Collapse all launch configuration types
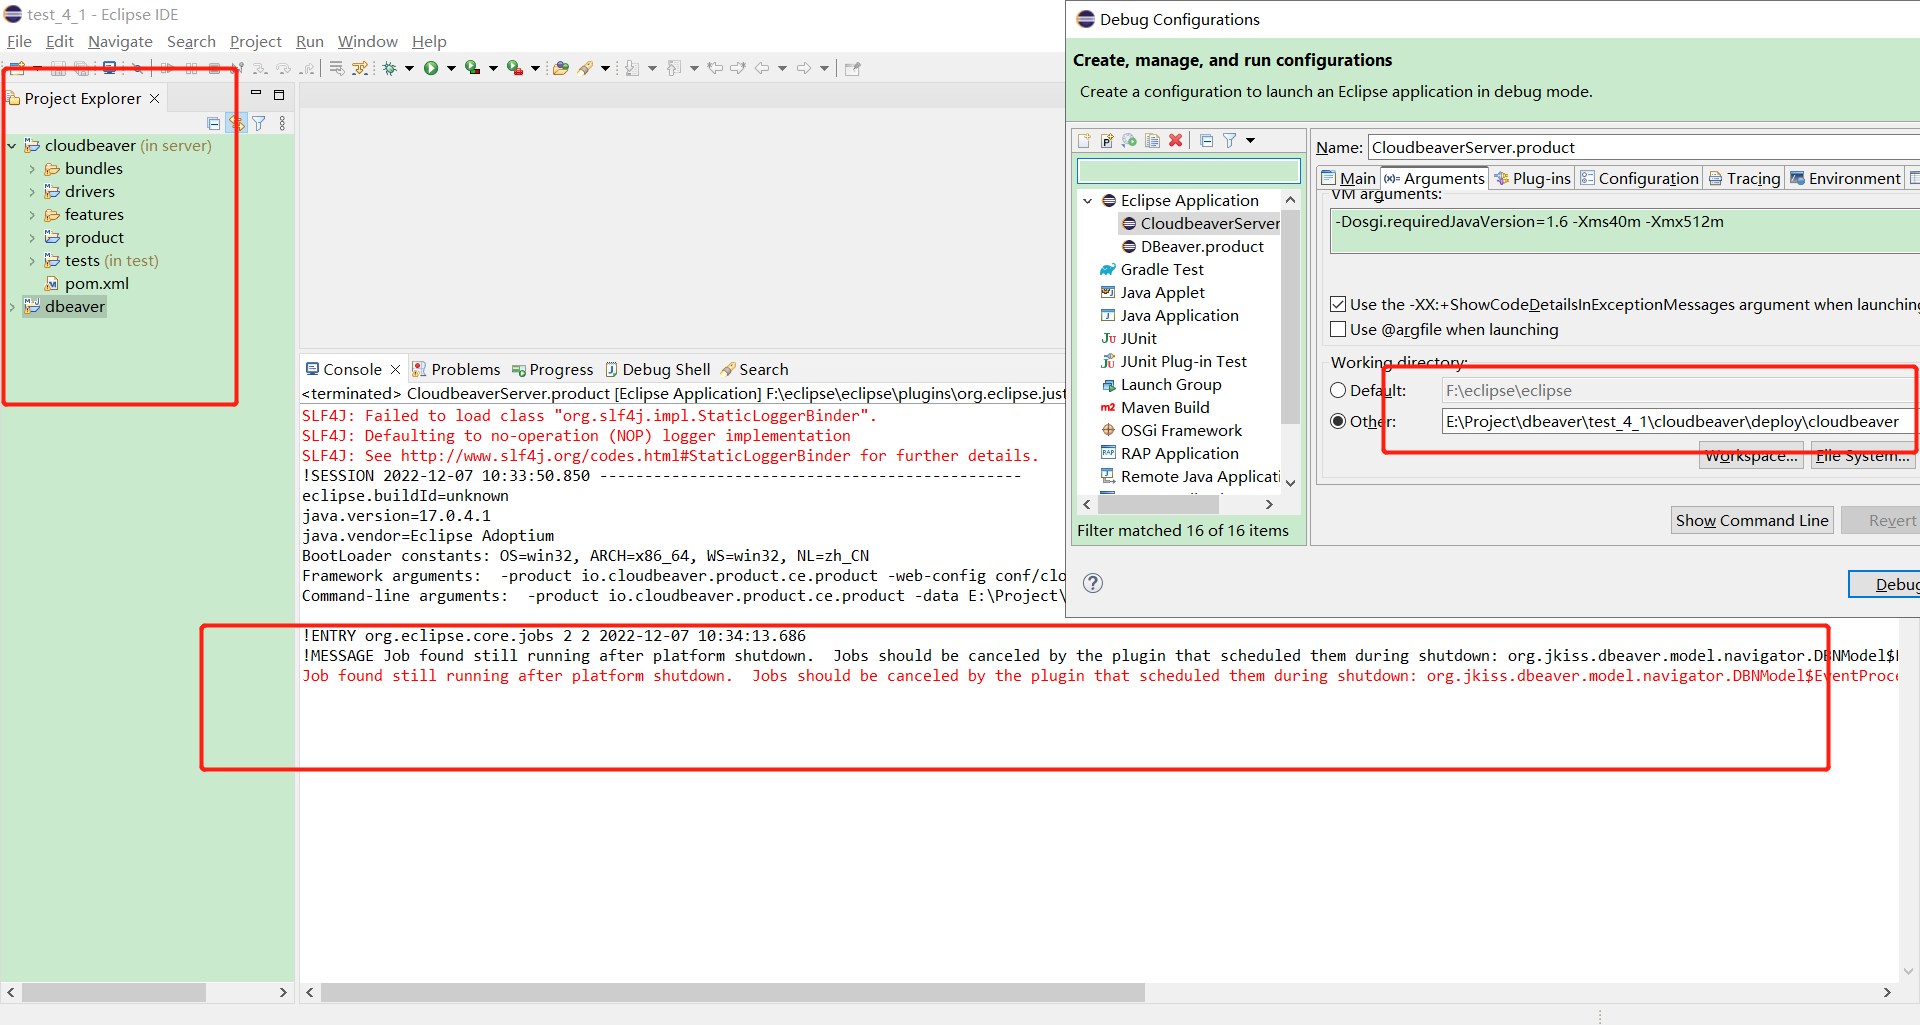Viewport: 1920px width, 1025px height. pos(1206,141)
